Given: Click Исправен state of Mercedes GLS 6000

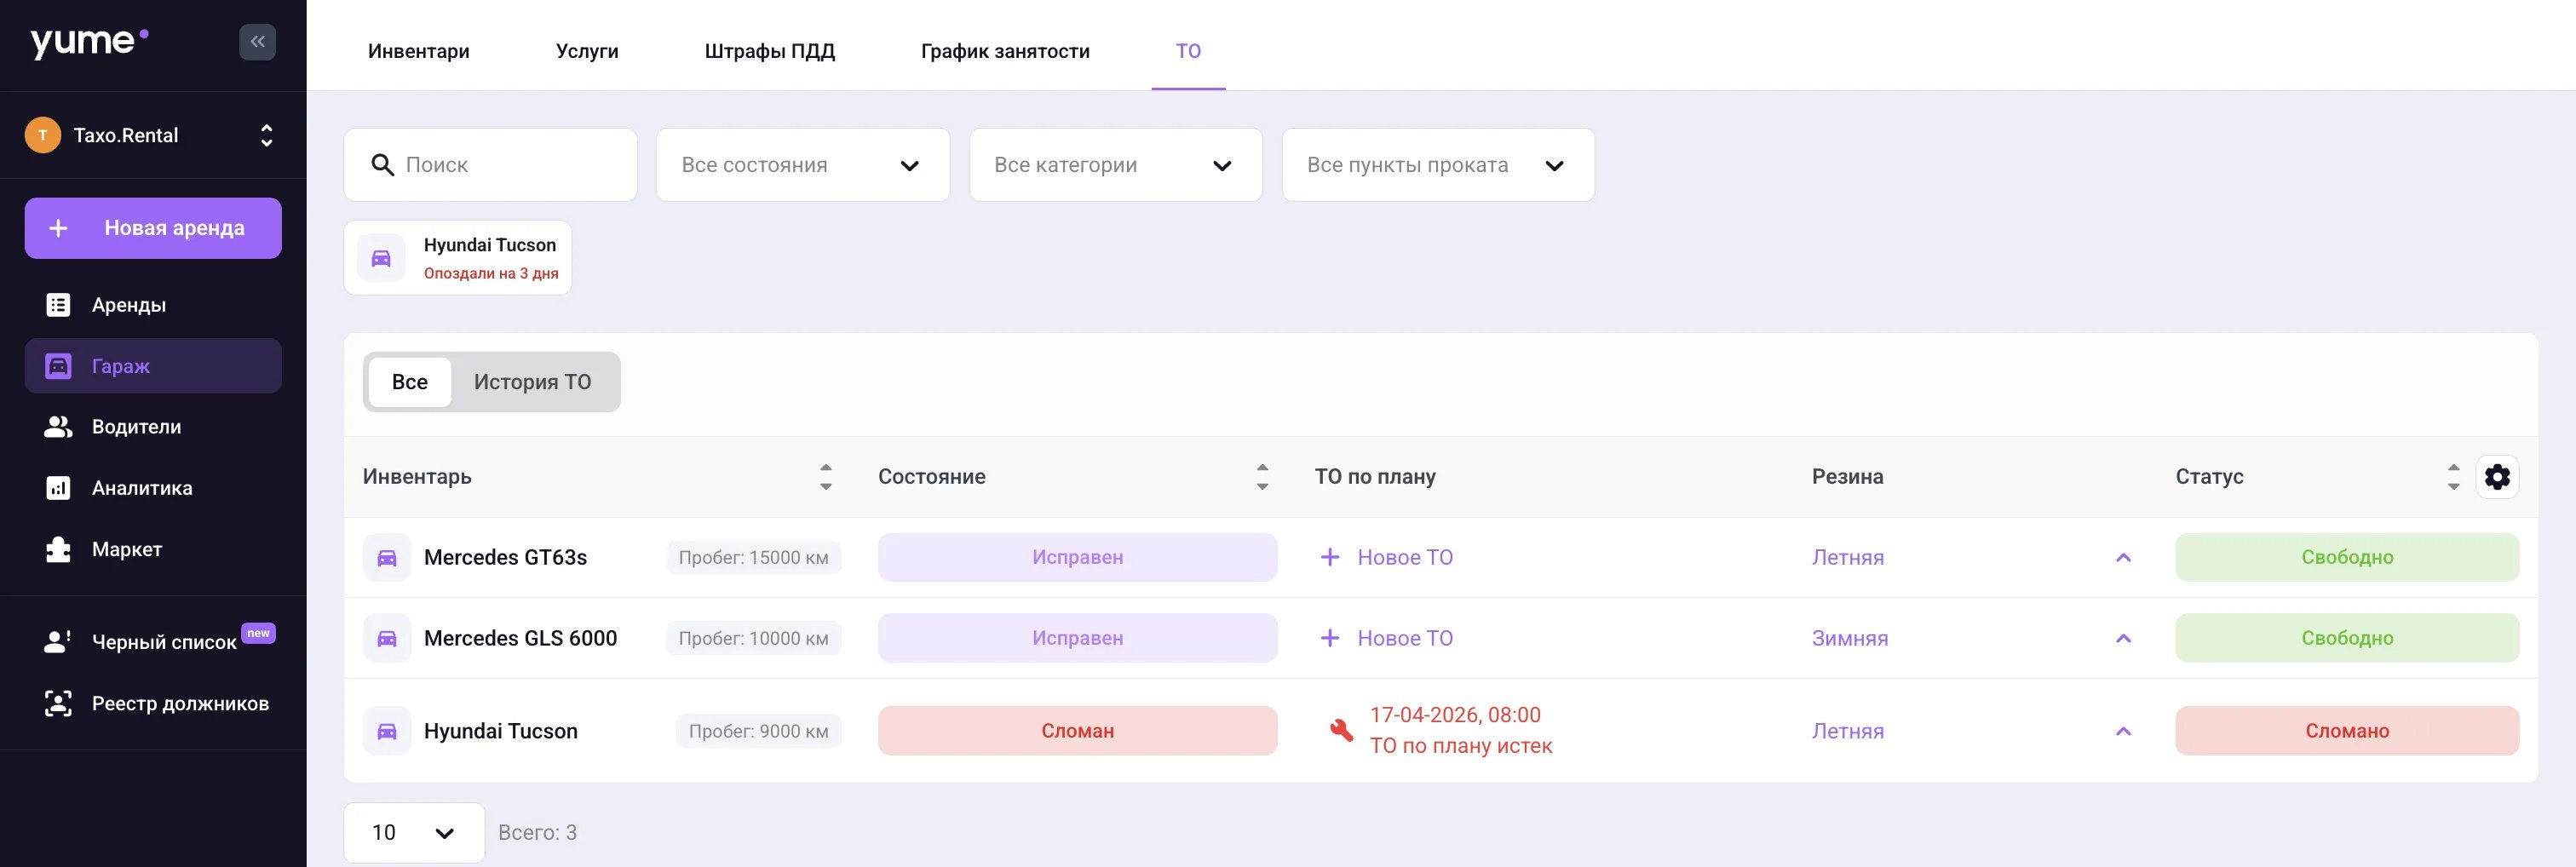Looking at the screenshot, I should (x=1078, y=638).
